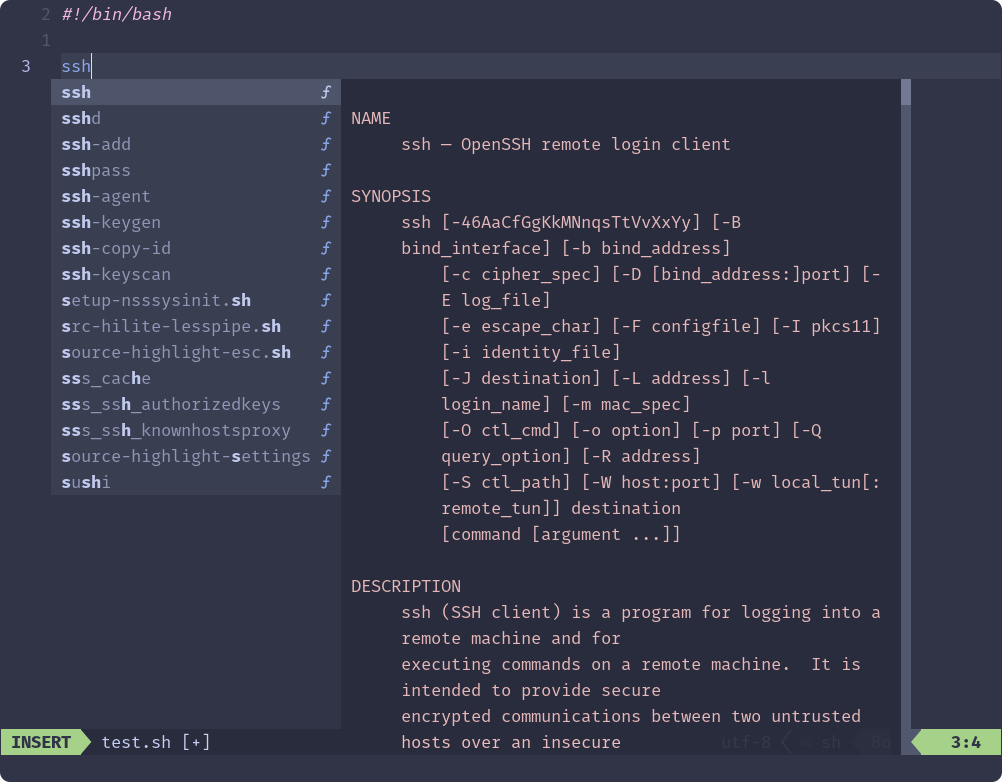The height and width of the screenshot is (782, 1002).
Task: Click the 'intended to provide secure' line
Action: pos(531,691)
